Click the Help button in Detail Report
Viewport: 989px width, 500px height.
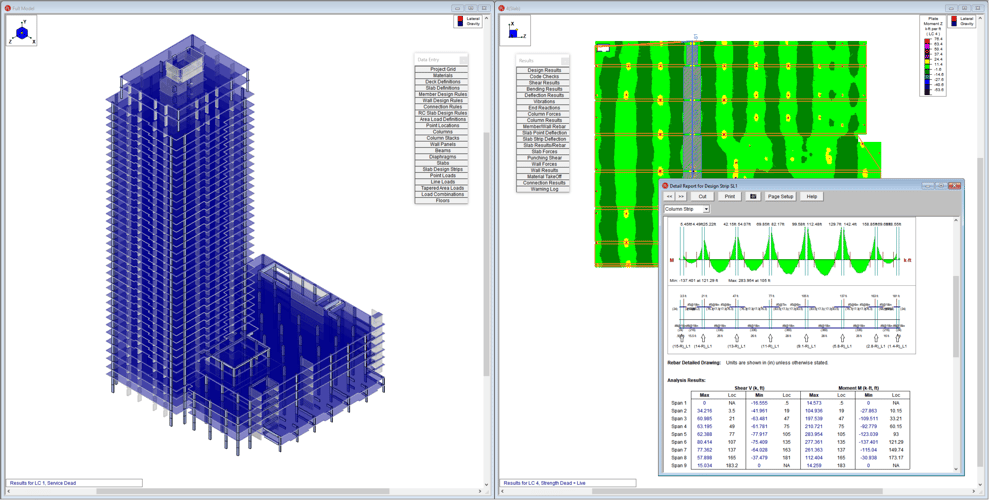click(x=812, y=197)
